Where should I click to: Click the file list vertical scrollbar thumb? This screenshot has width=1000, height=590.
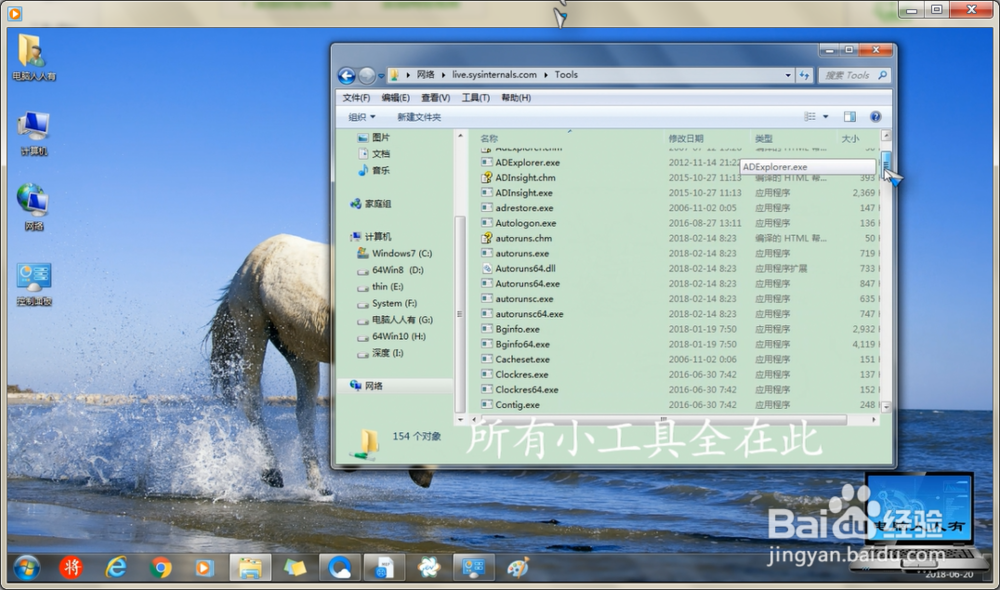pyautogui.click(x=886, y=161)
